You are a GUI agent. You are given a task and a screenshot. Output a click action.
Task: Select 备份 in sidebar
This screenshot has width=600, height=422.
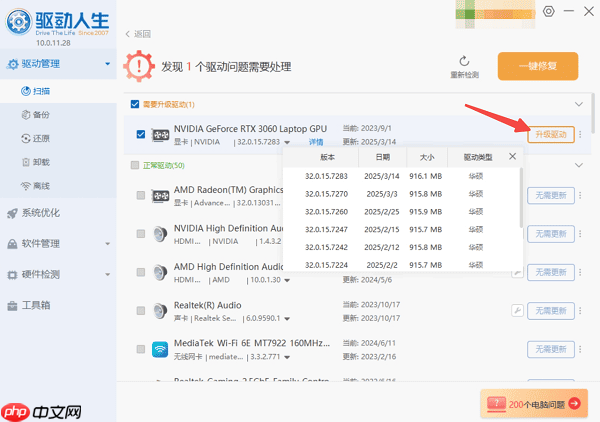click(58, 115)
